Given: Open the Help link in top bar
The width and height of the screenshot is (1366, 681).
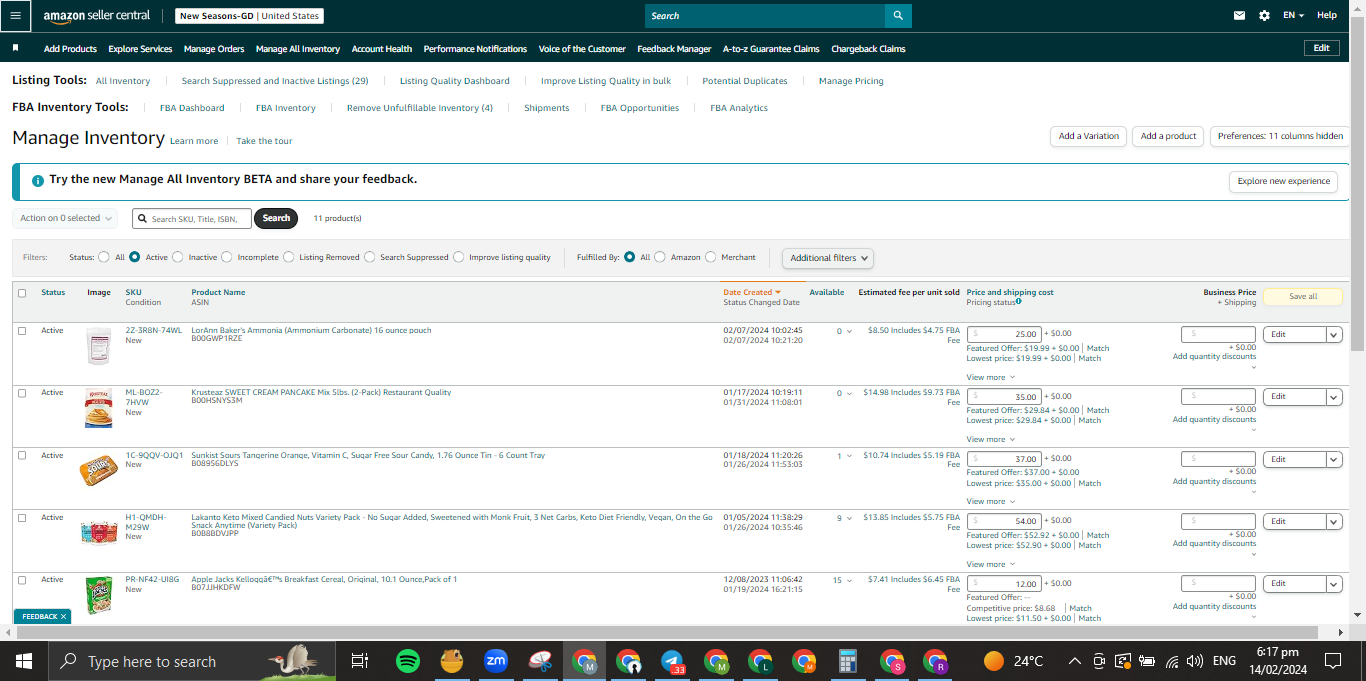Looking at the screenshot, I should pos(1327,16).
